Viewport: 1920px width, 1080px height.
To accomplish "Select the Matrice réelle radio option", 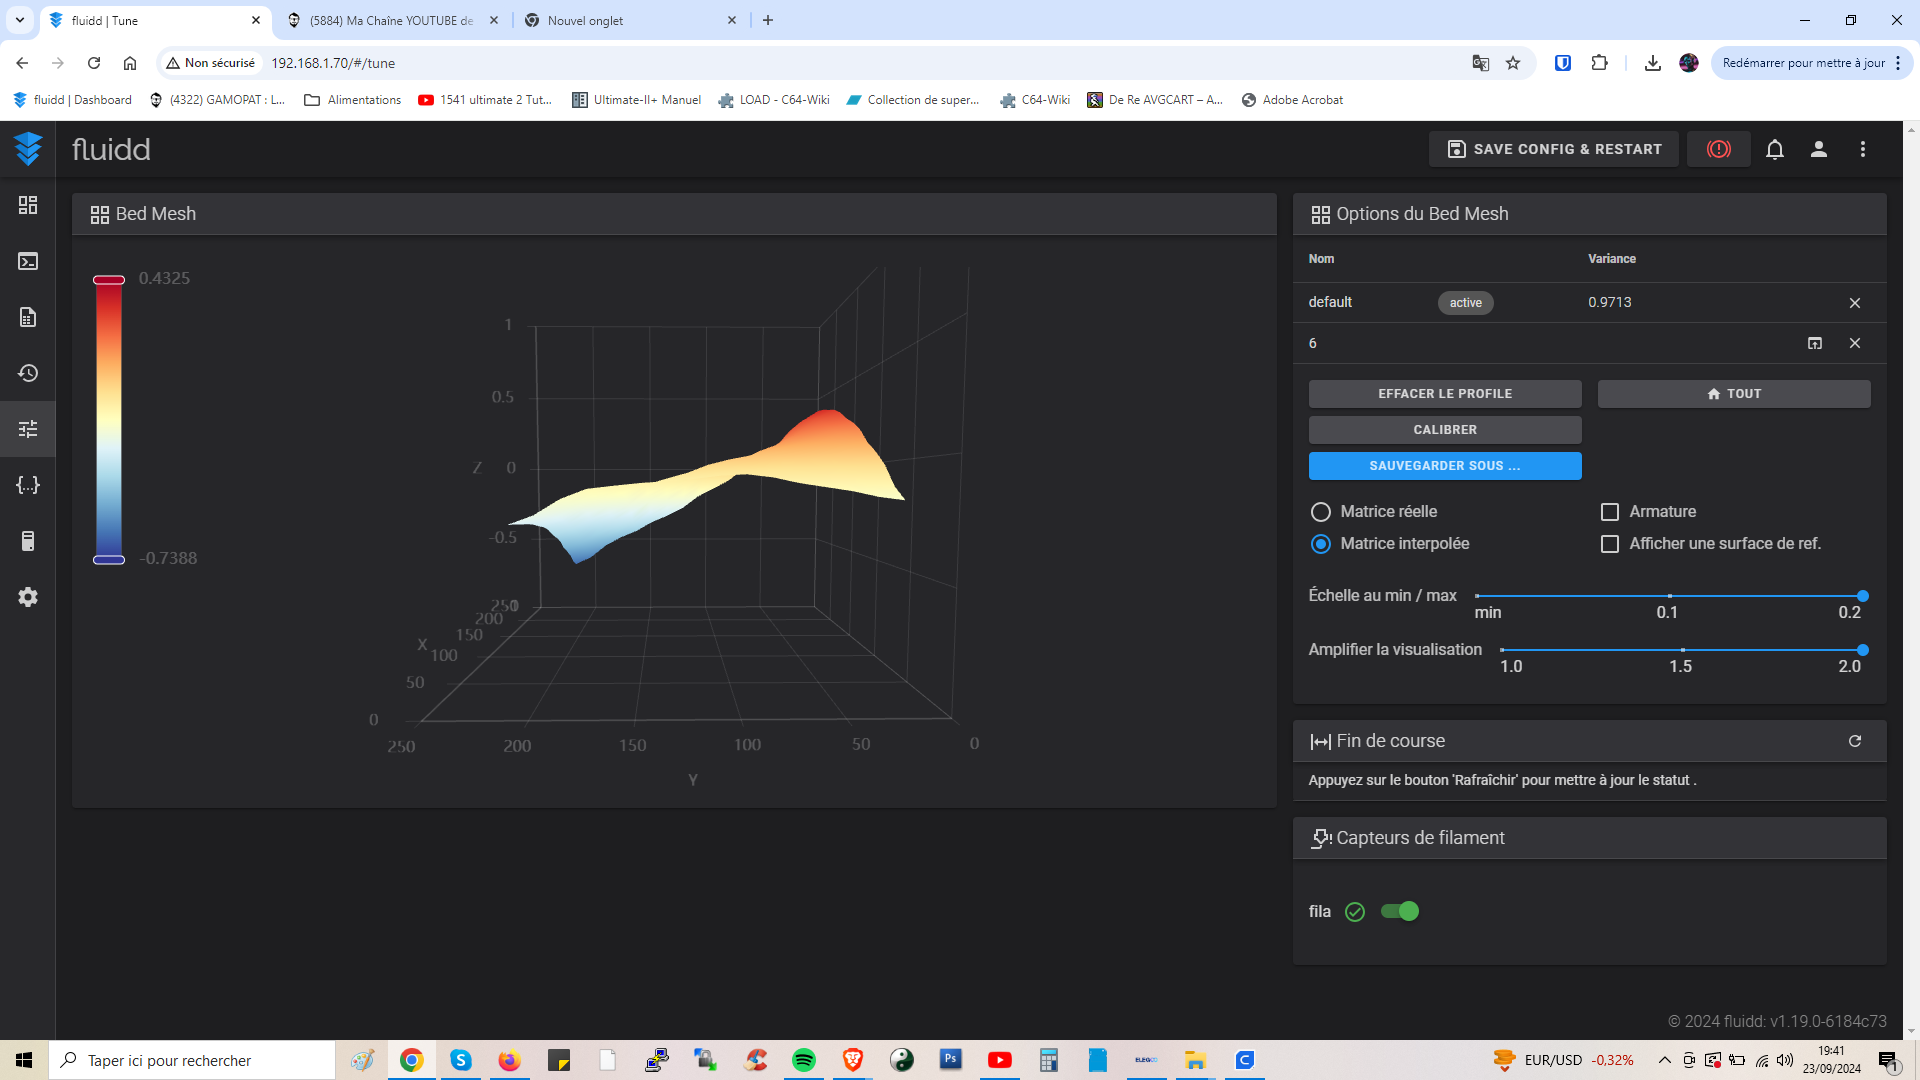I will (x=1321, y=512).
